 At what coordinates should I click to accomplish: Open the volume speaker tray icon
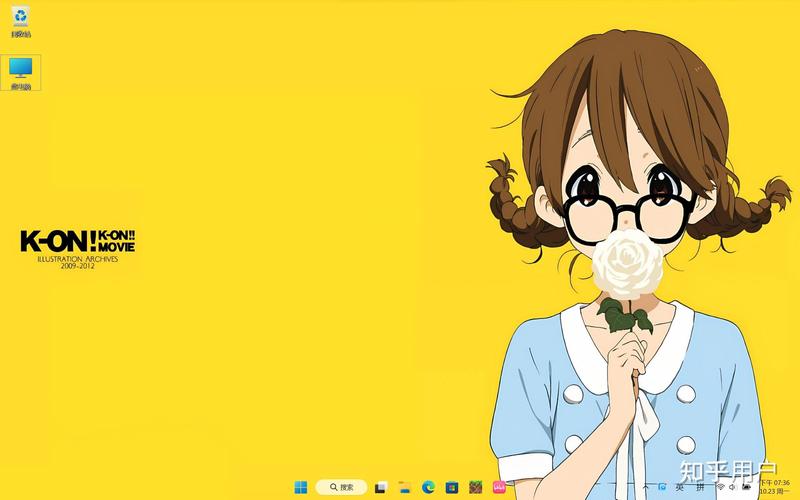[x=732, y=487]
